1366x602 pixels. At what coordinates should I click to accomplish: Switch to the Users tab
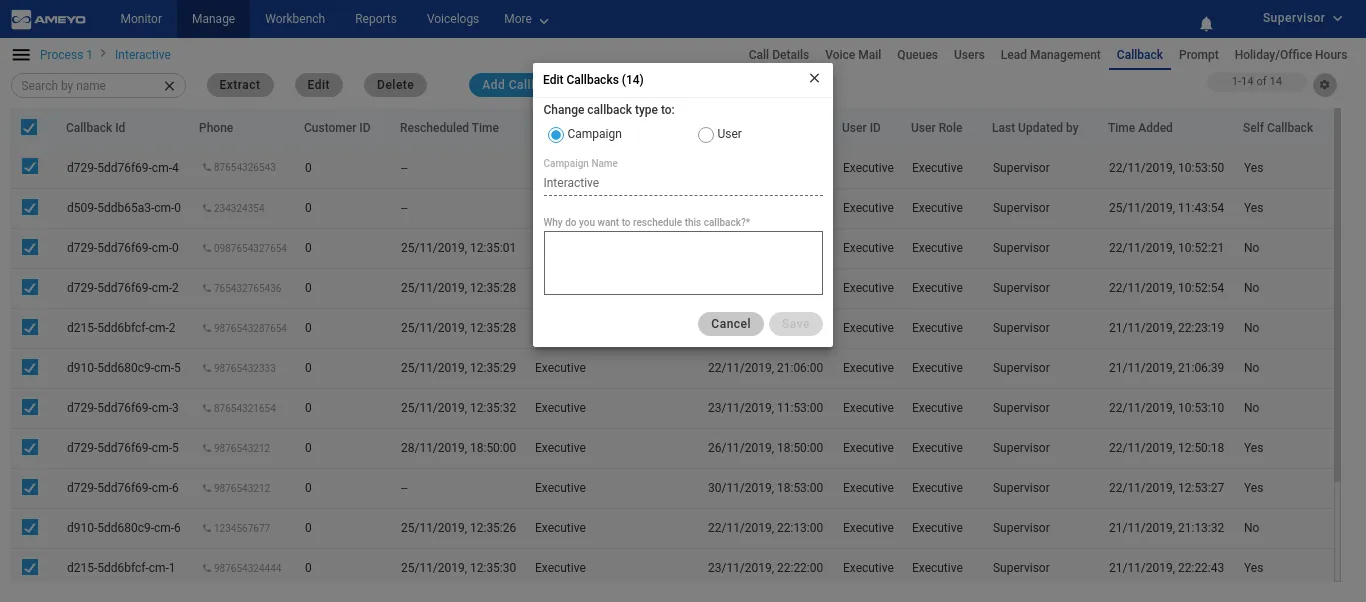969,55
